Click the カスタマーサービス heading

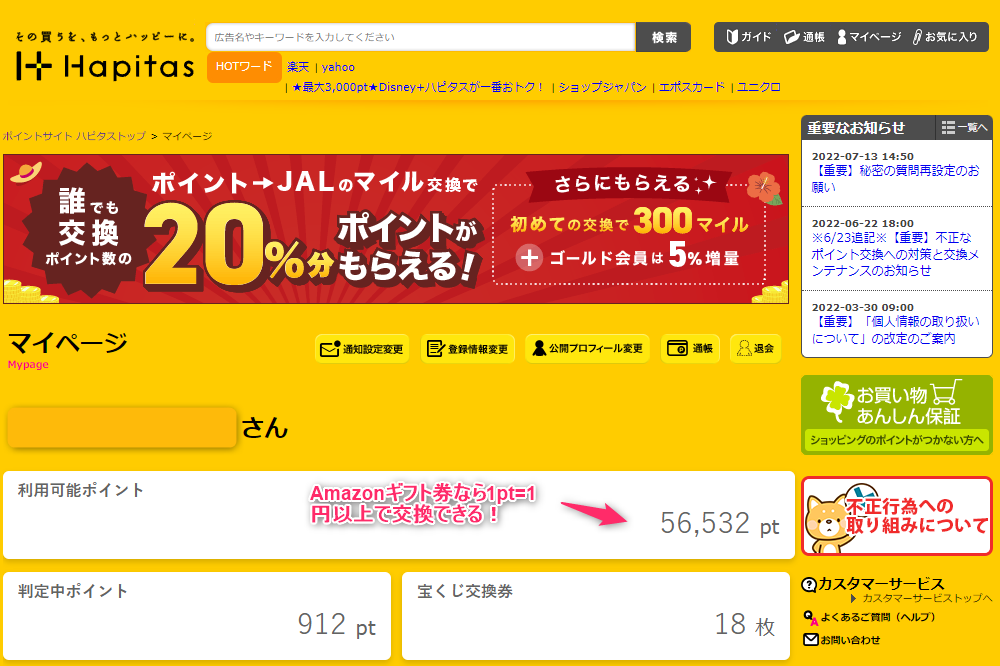click(880, 584)
